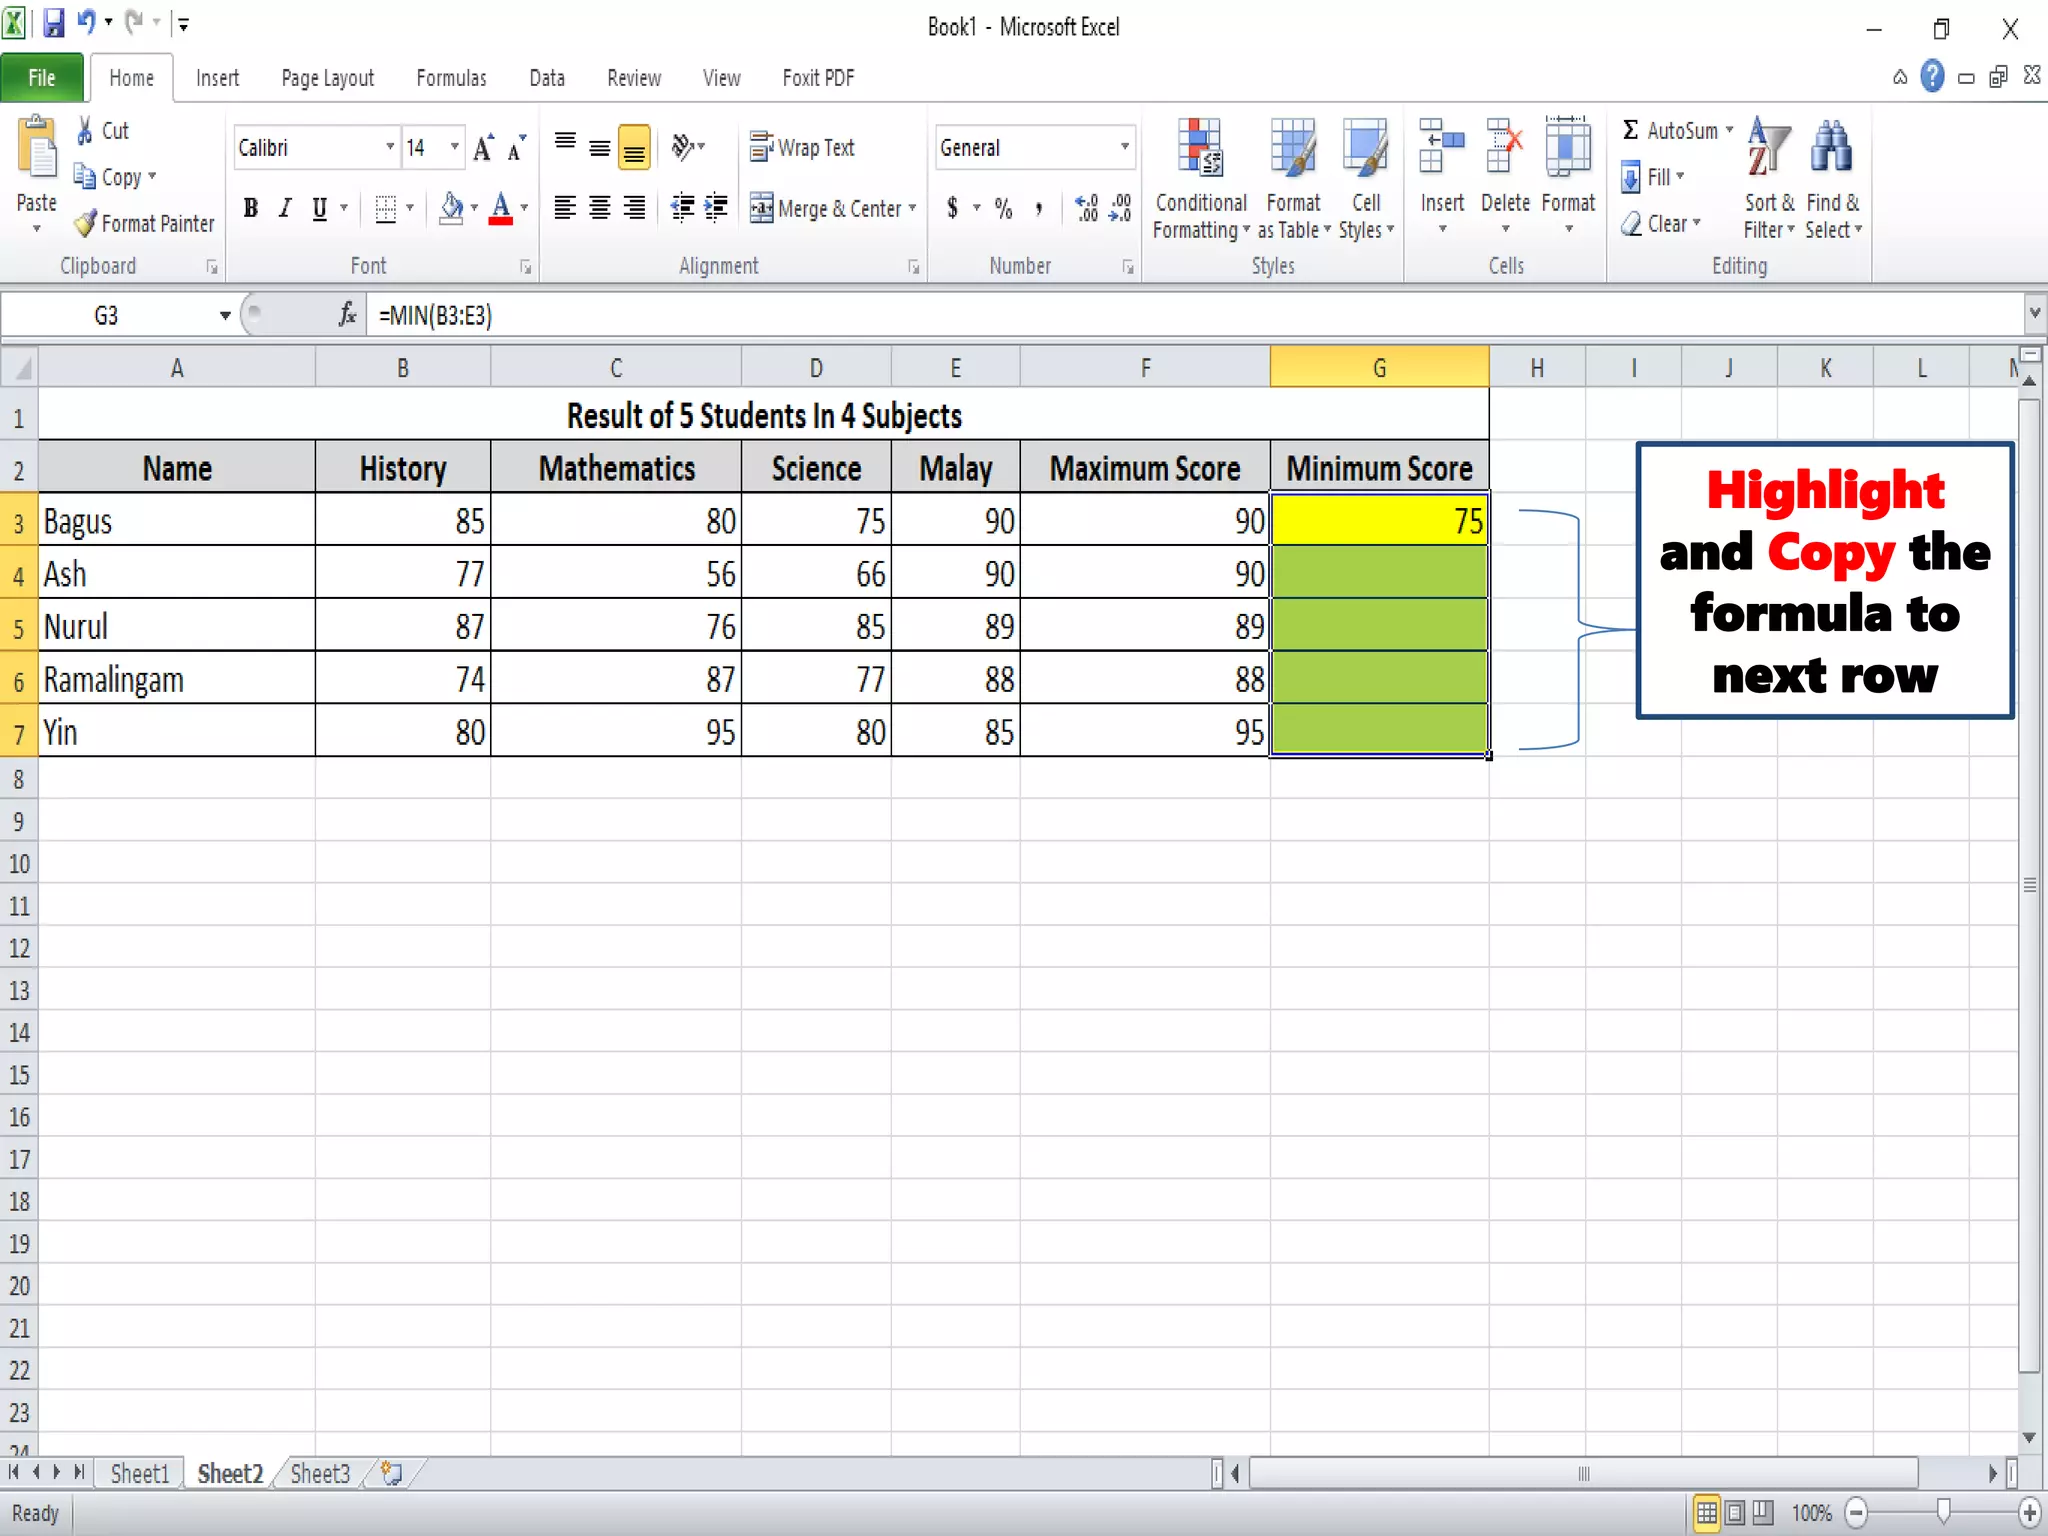The image size is (2048, 1536).
Task: Click the Insert Function fx icon
Action: coord(347,315)
